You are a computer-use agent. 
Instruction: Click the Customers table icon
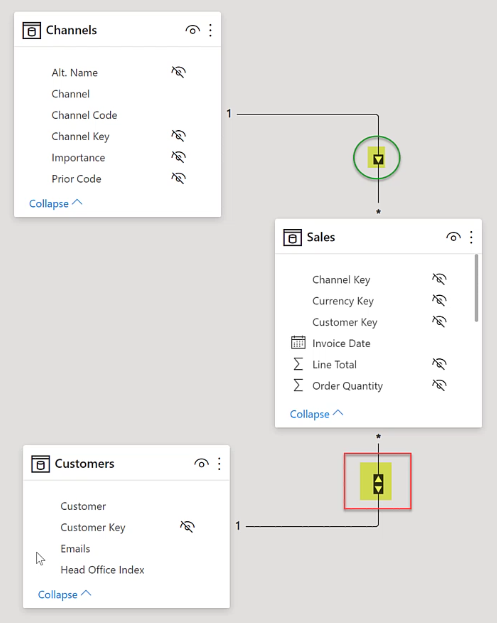[x=40, y=464]
